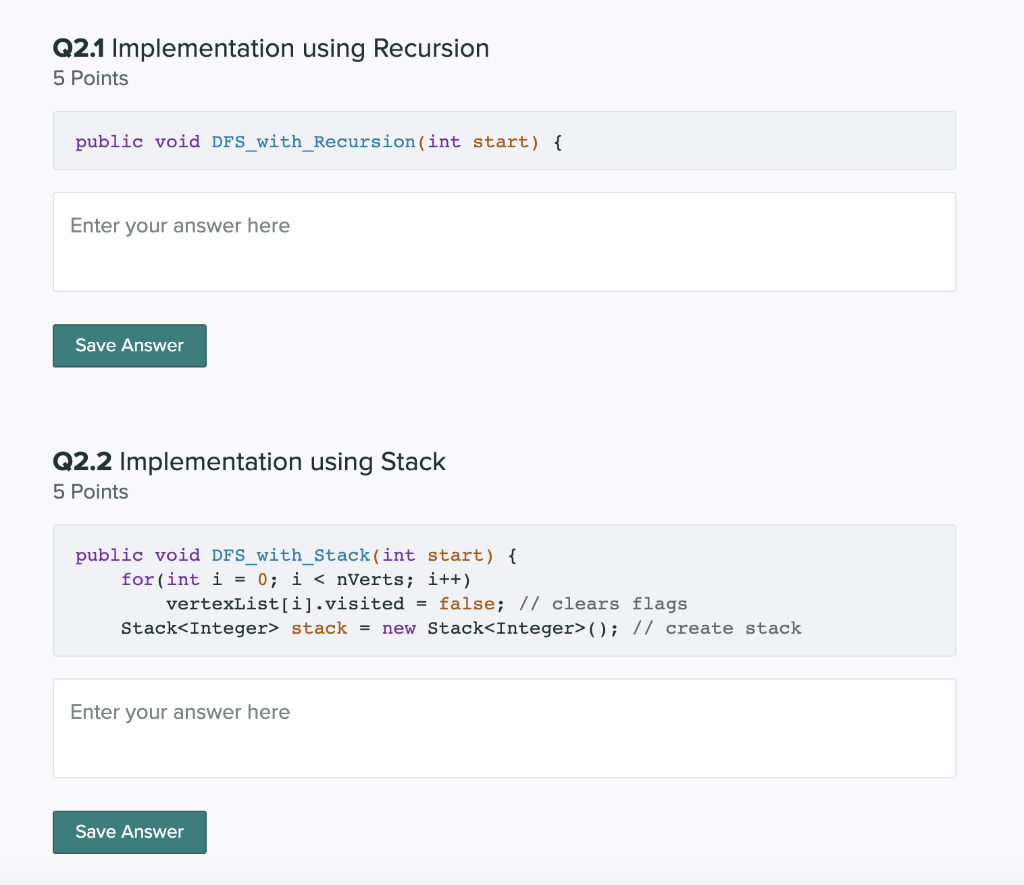Click the 5 Points label under Q2.1
This screenshot has height=885, width=1024.
(x=91, y=78)
